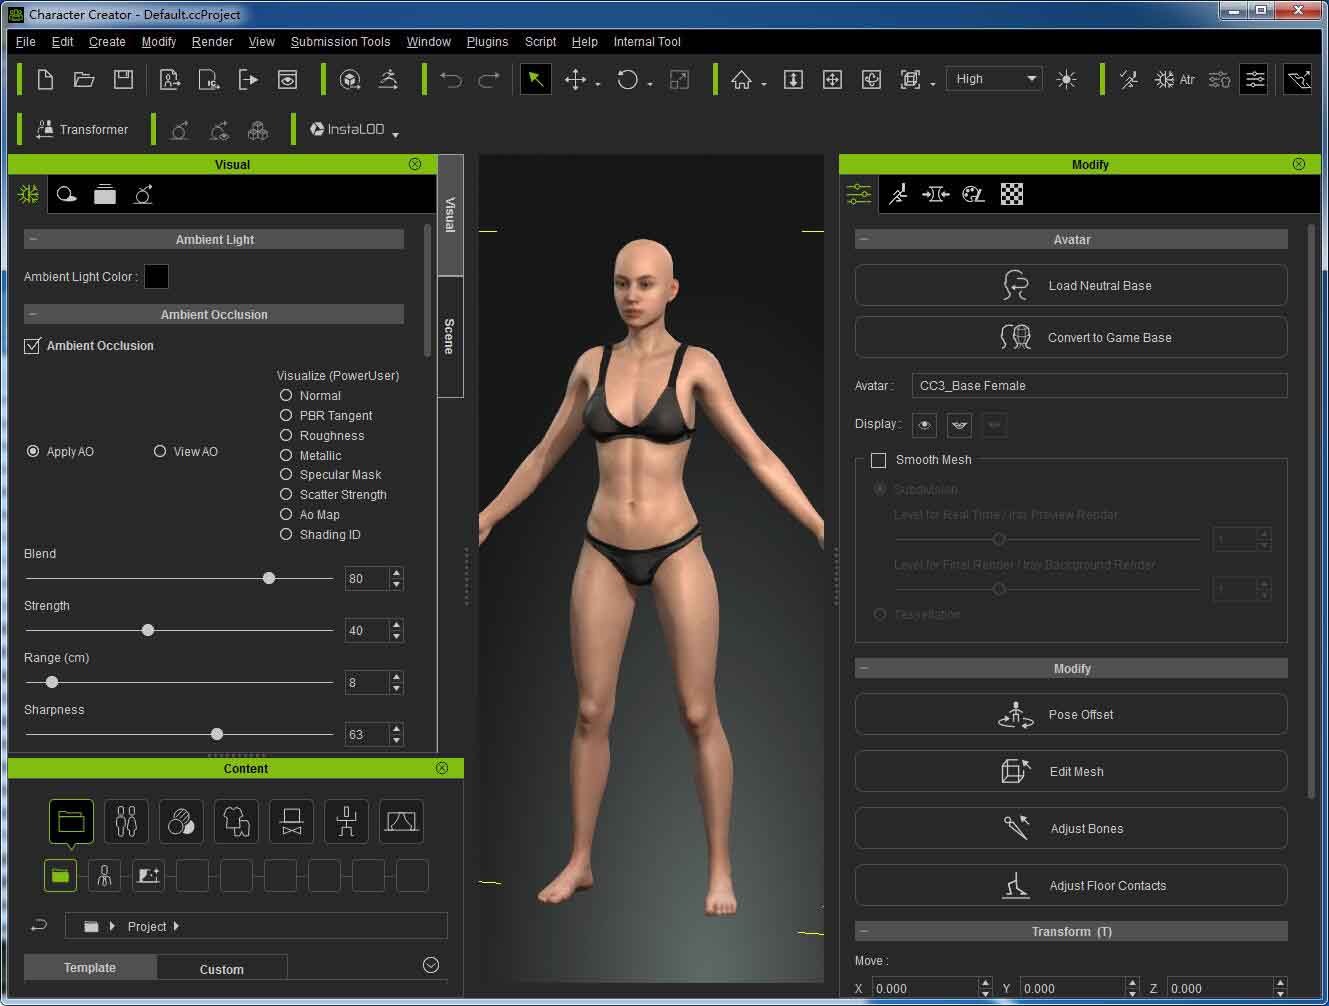The width and height of the screenshot is (1329, 1006).
Task: Enable the Smooth Mesh checkbox
Action: coord(879,460)
